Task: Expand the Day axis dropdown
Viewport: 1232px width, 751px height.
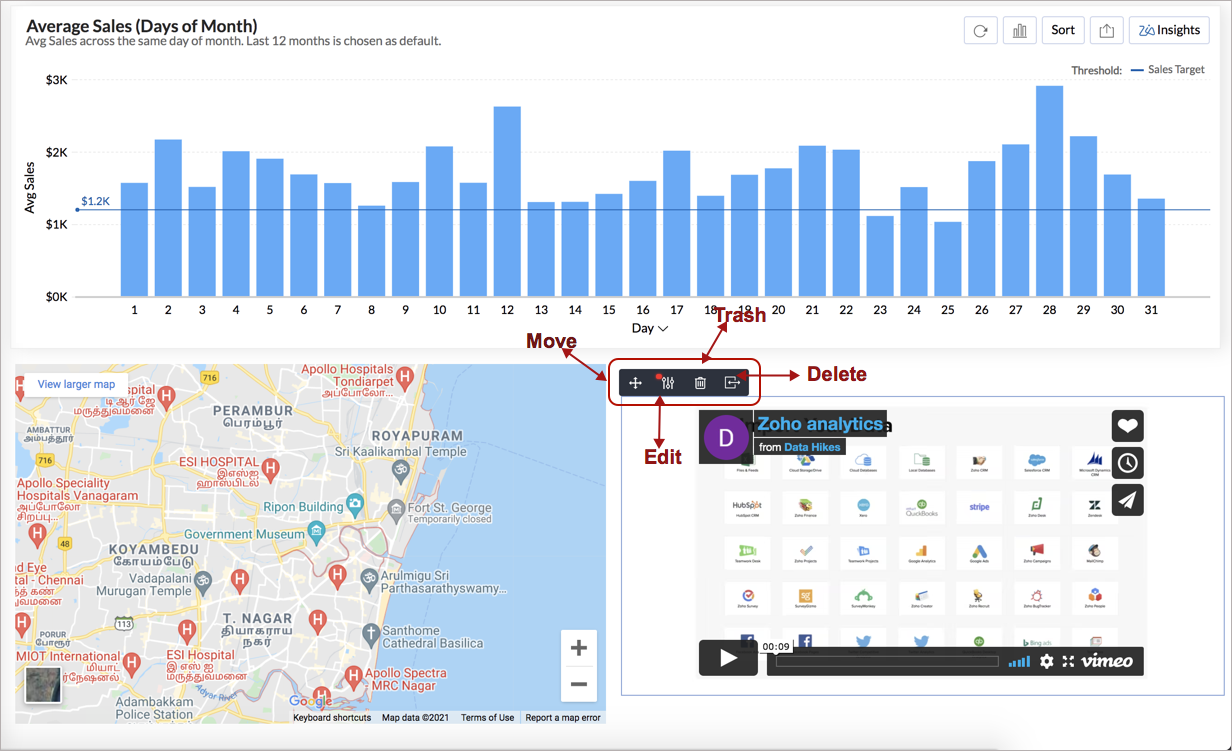Action: [x=650, y=328]
